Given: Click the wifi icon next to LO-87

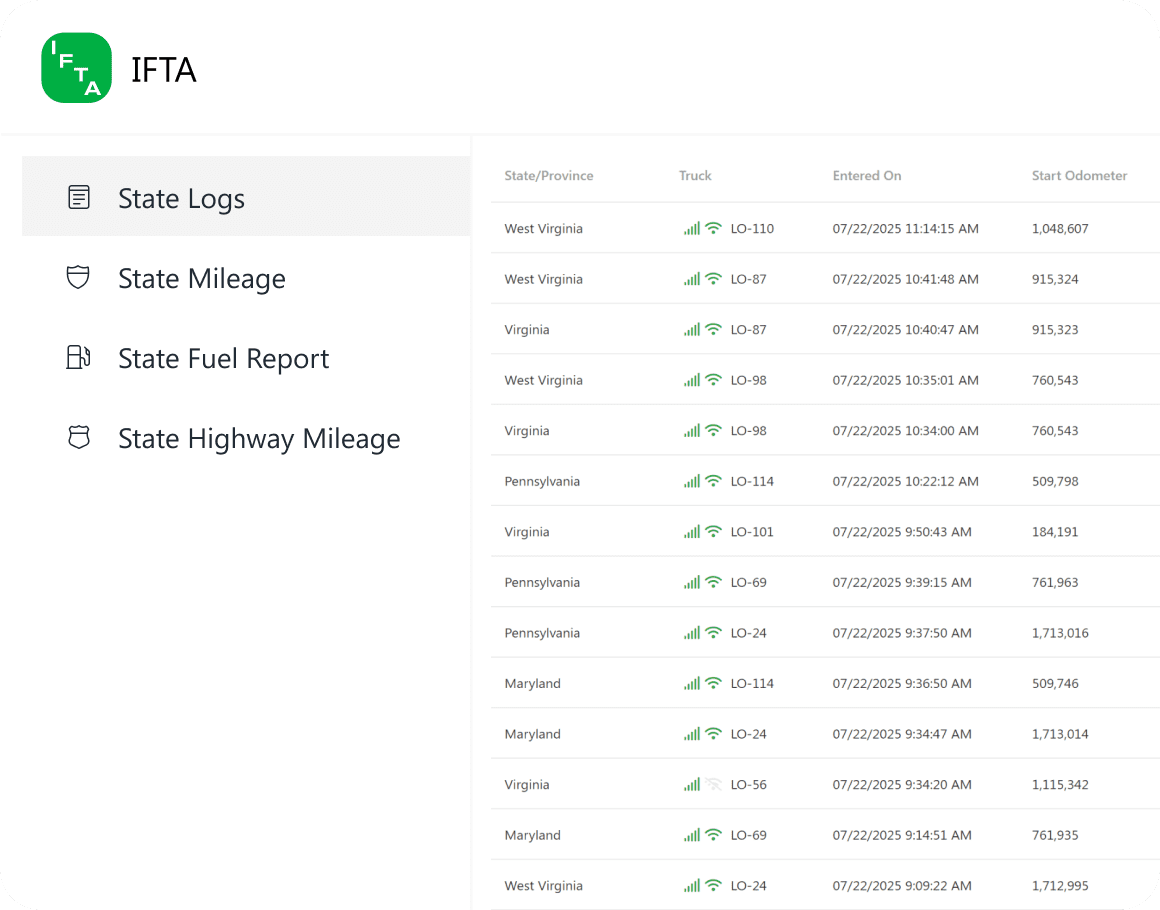Looking at the screenshot, I should click(714, 279).
